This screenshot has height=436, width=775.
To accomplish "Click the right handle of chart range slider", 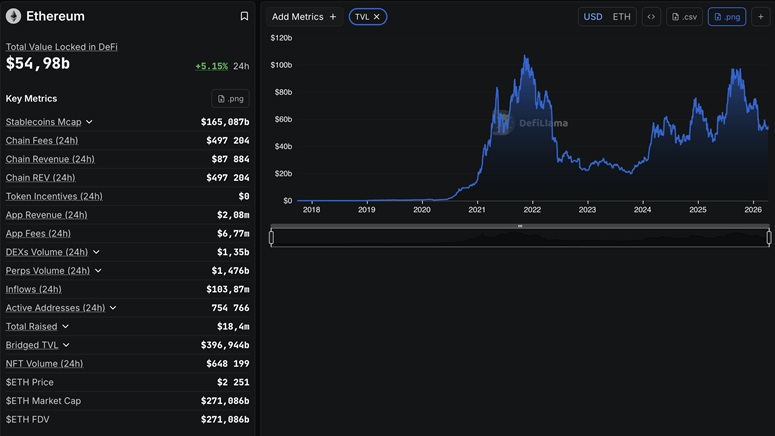I will click(x=769, y=238).
